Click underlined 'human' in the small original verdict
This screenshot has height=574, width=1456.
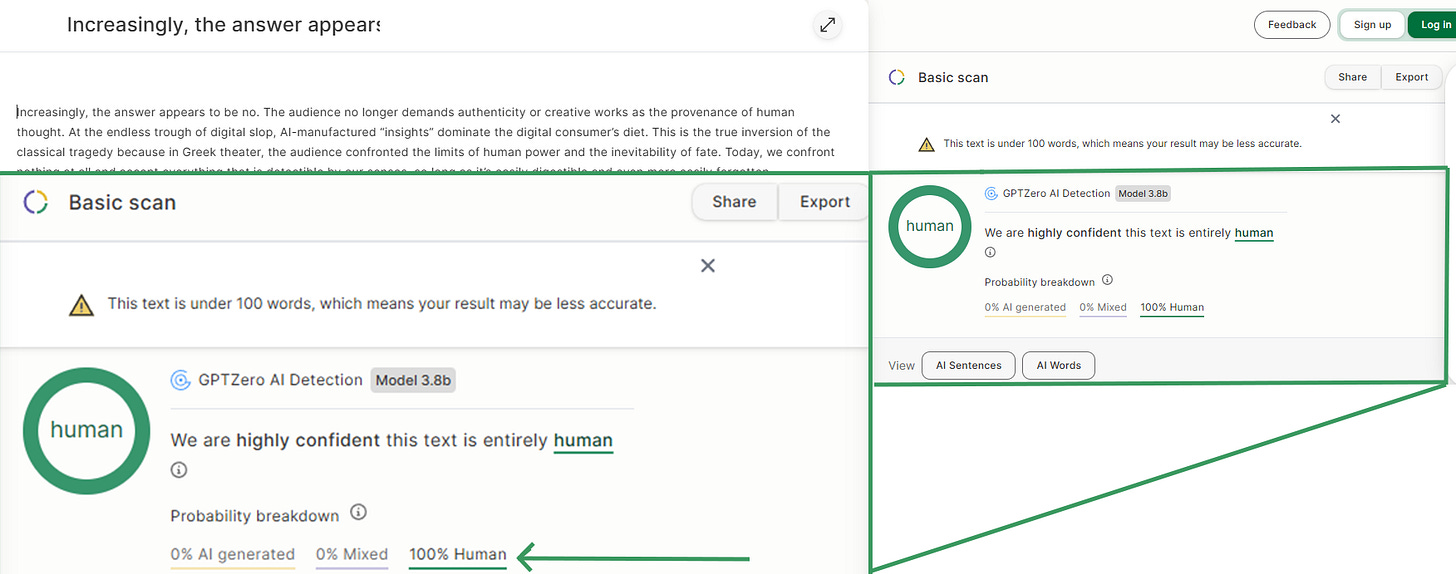1254,233
